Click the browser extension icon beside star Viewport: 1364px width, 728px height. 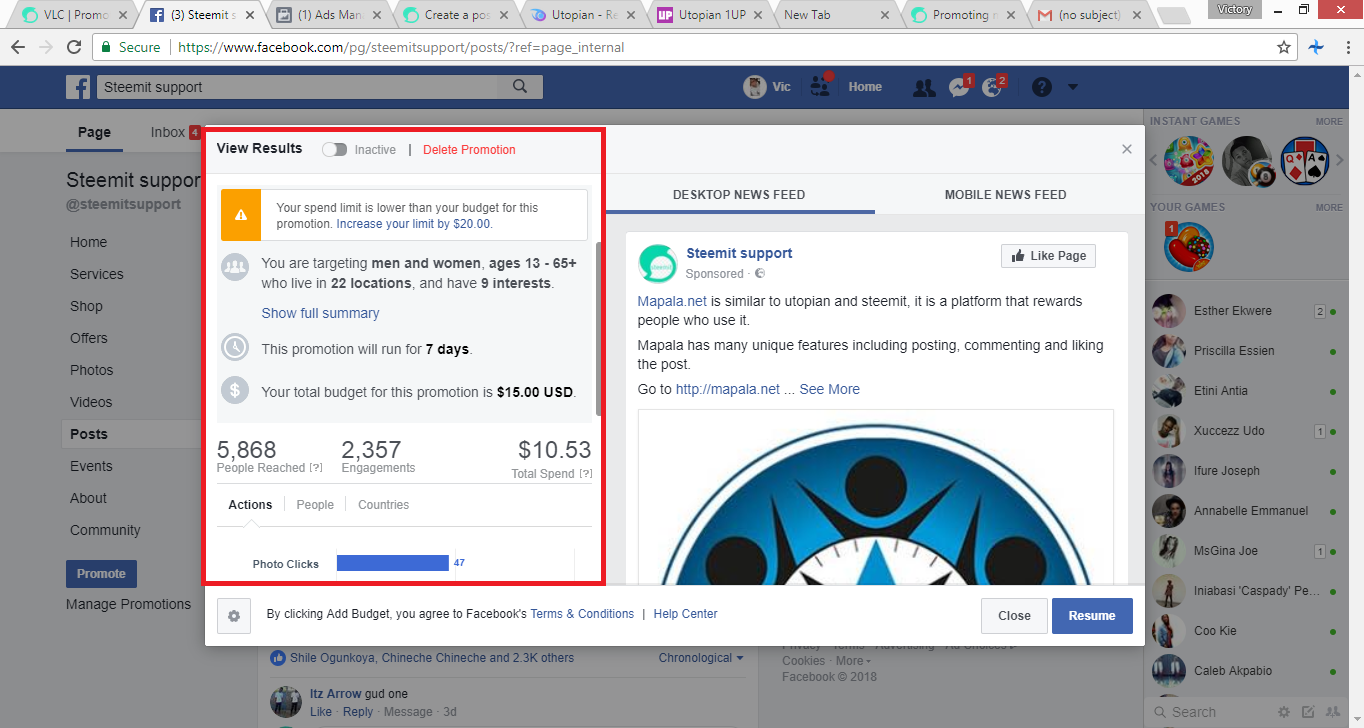coord(1317,47)
